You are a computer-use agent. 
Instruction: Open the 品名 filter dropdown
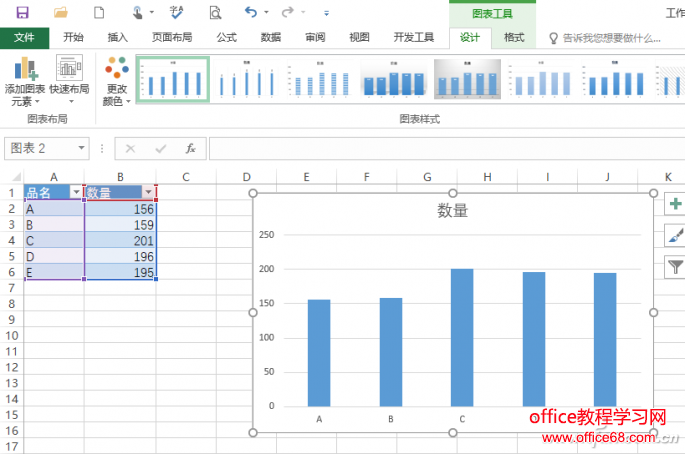[76, 192]
